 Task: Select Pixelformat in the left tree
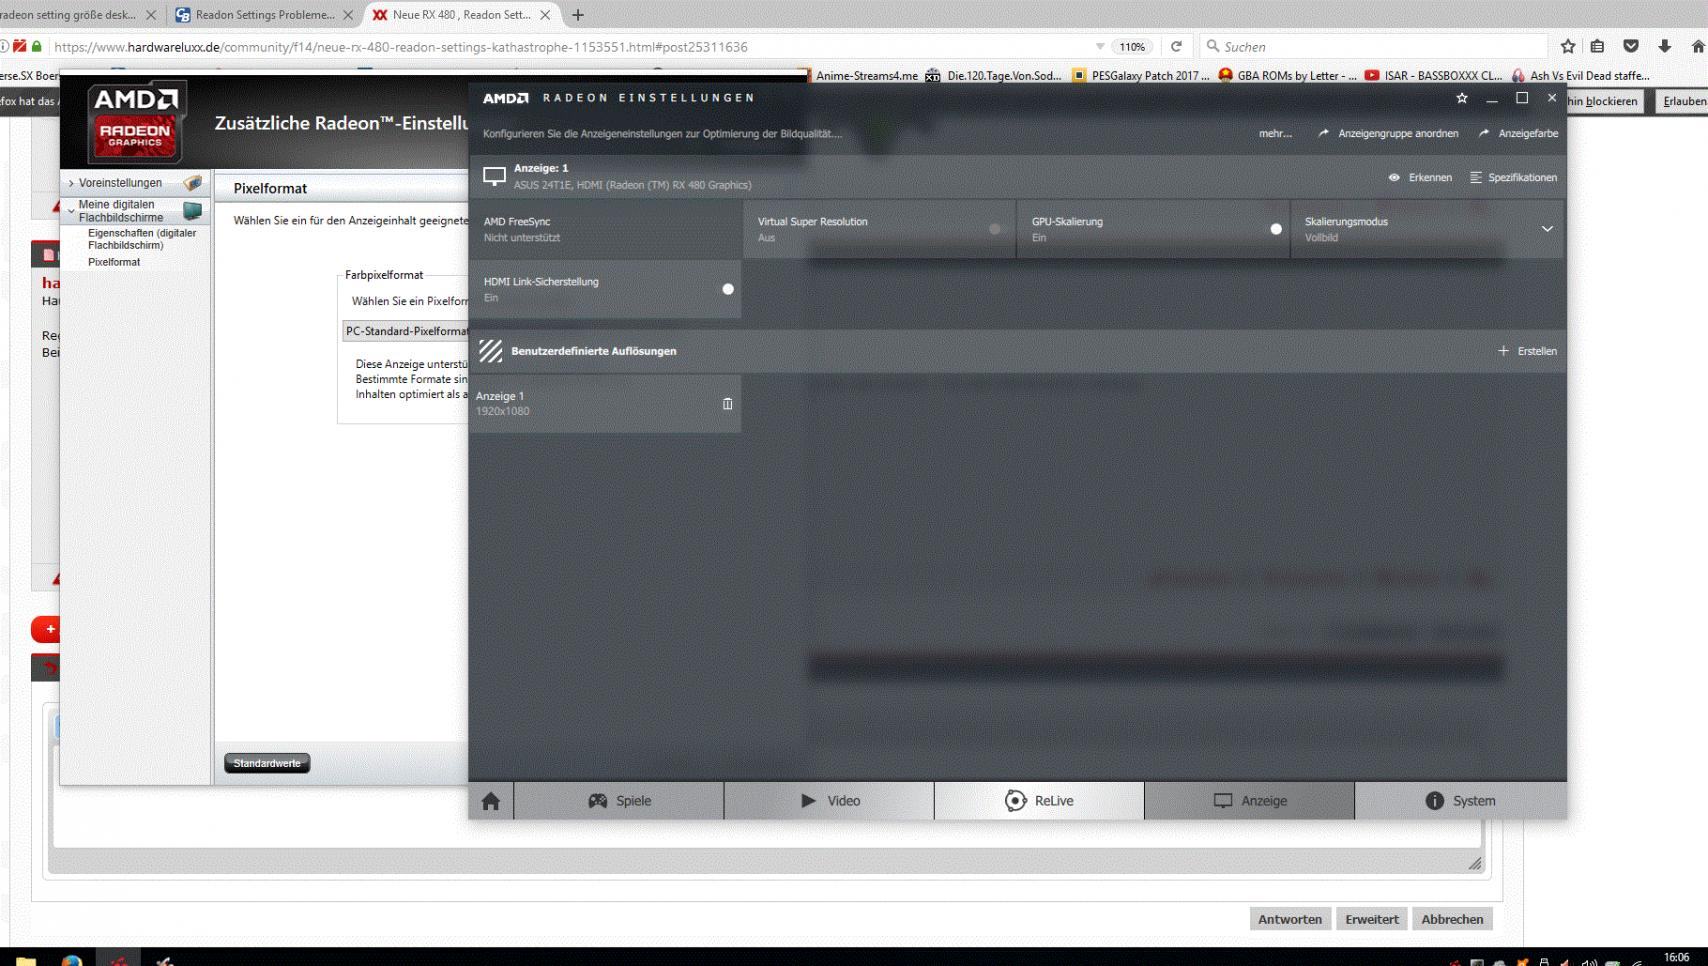tap(114, 262)
